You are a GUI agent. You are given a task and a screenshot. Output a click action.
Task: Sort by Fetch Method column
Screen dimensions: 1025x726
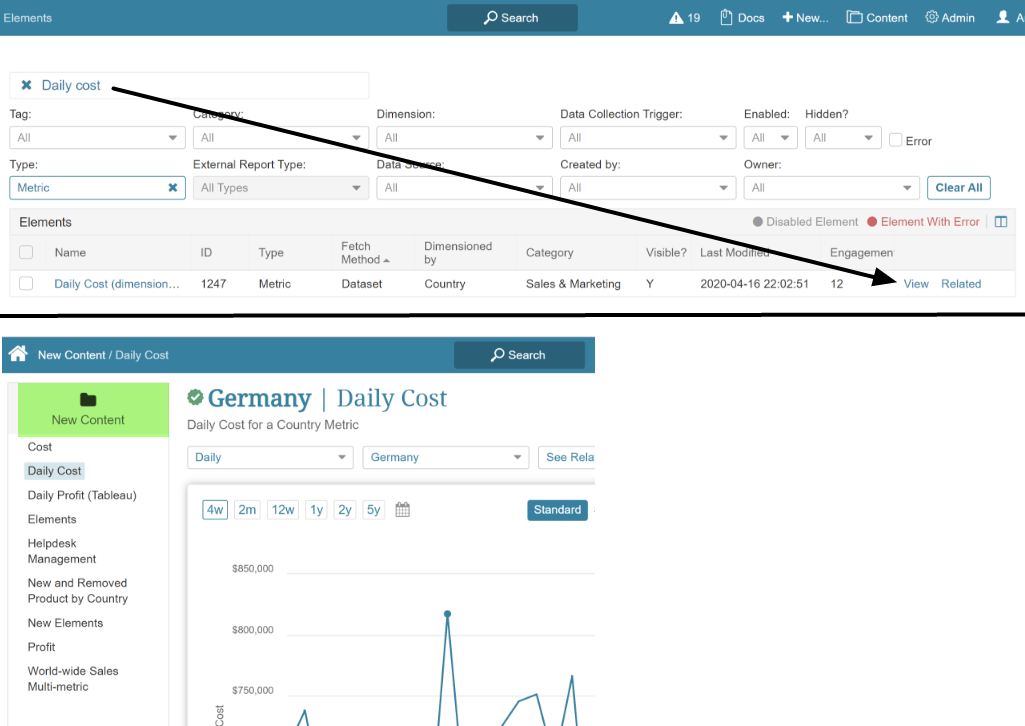364,253
